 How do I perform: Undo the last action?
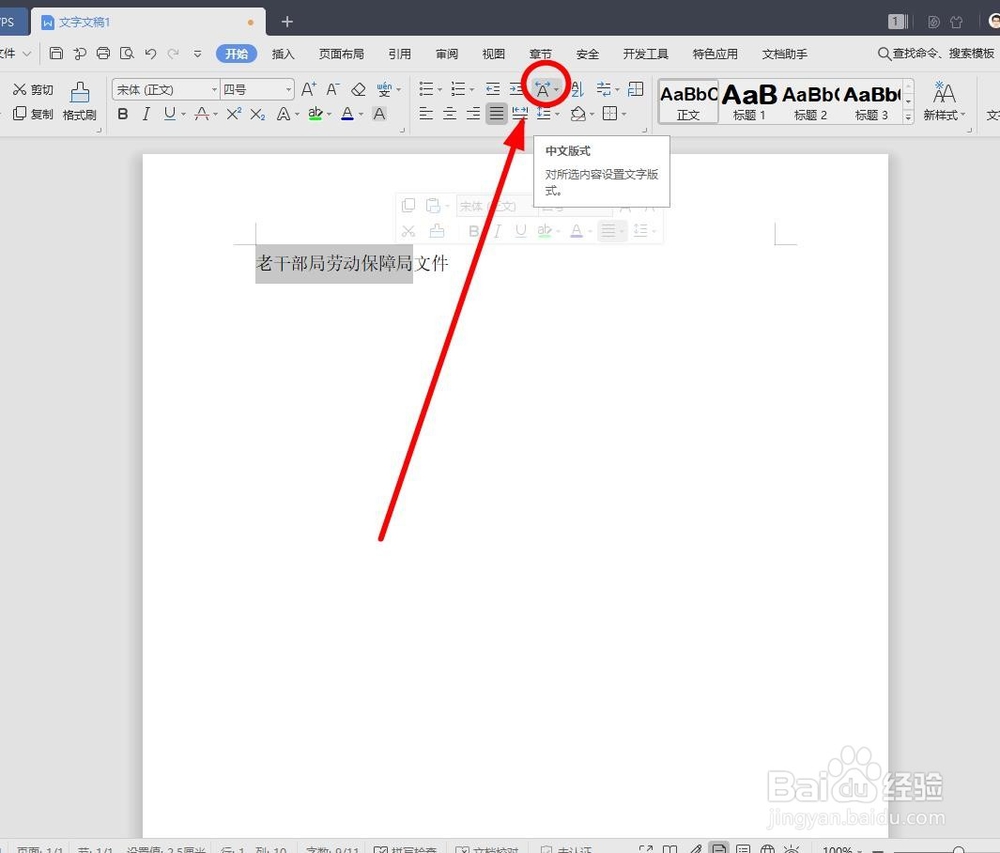151,54
